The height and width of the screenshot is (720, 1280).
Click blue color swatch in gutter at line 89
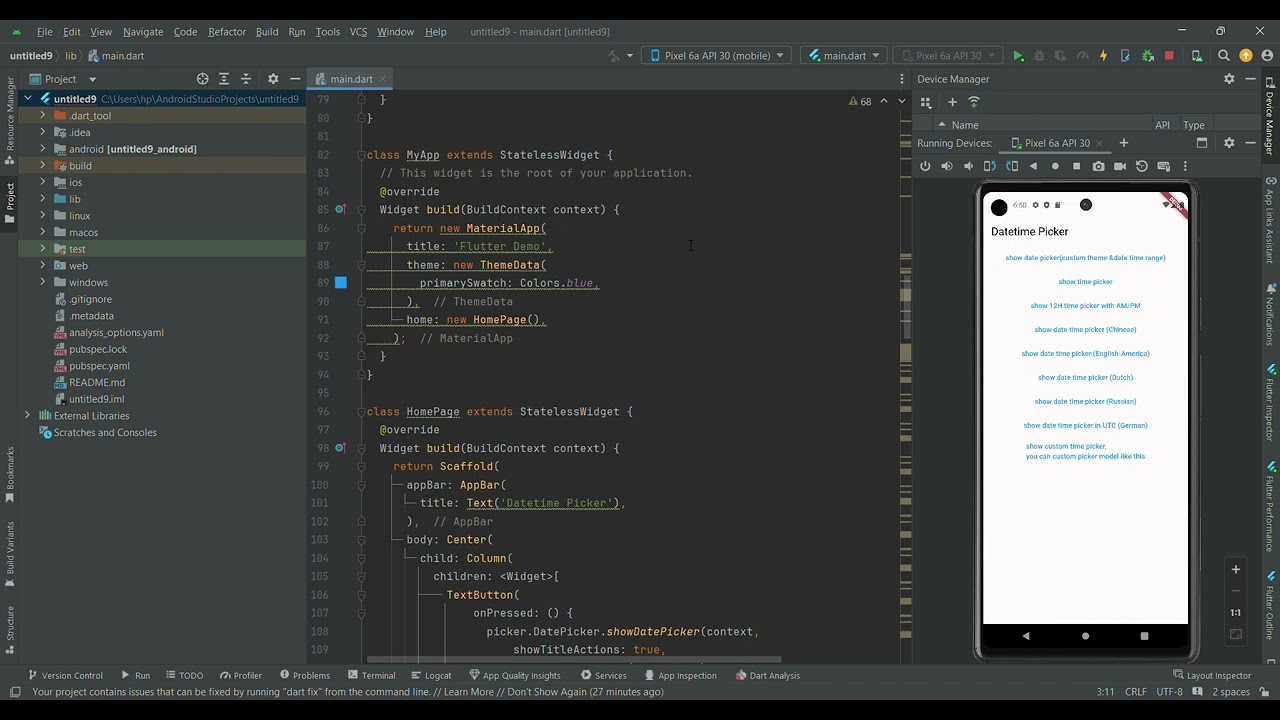(x=340, y=283)
